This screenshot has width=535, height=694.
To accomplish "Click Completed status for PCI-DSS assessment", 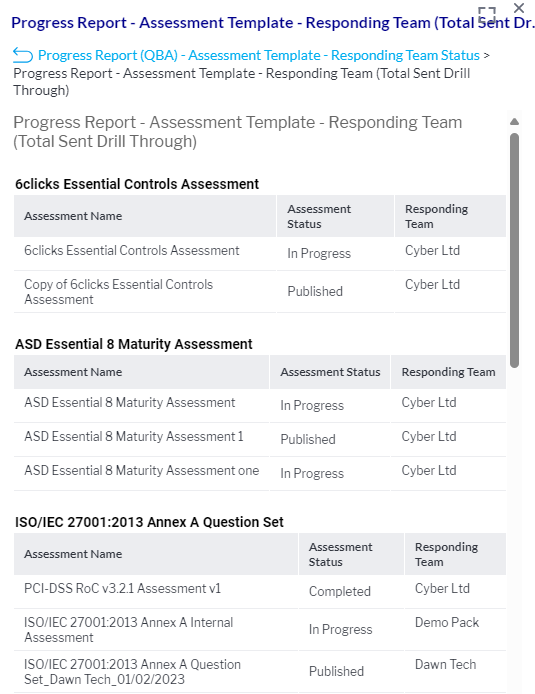I will click(339, 591).
